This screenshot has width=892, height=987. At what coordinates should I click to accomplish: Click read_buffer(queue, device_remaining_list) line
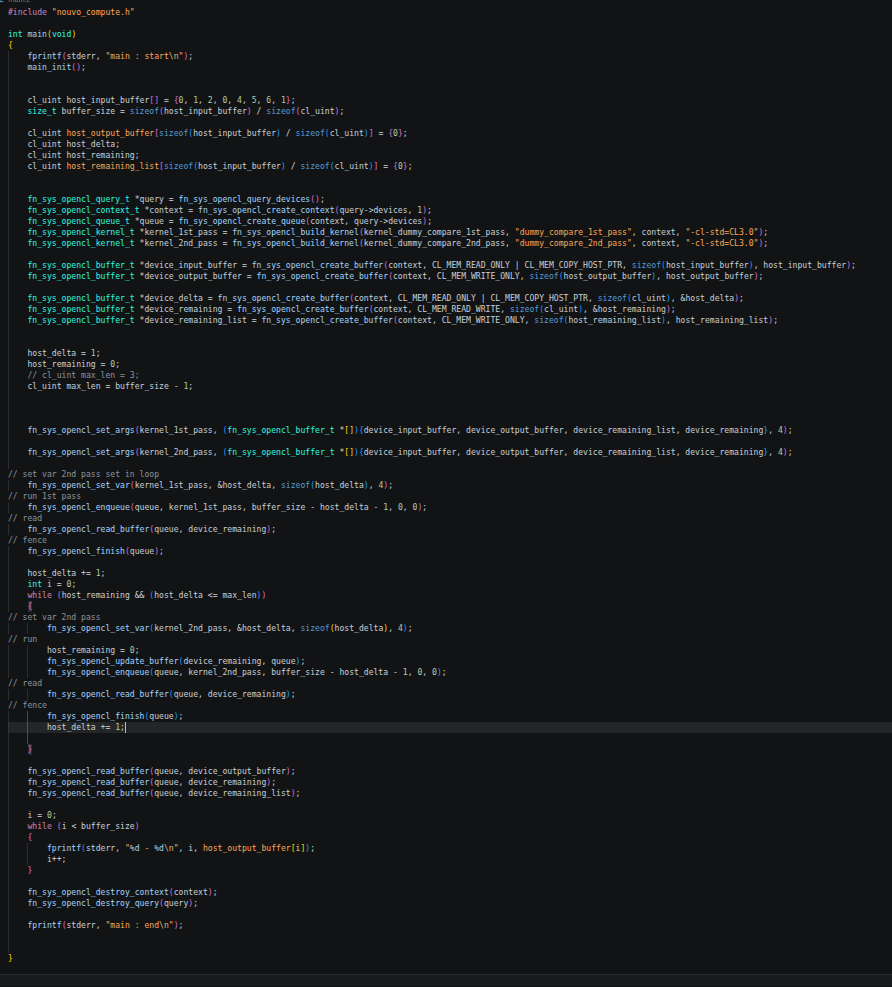(164, 794)
